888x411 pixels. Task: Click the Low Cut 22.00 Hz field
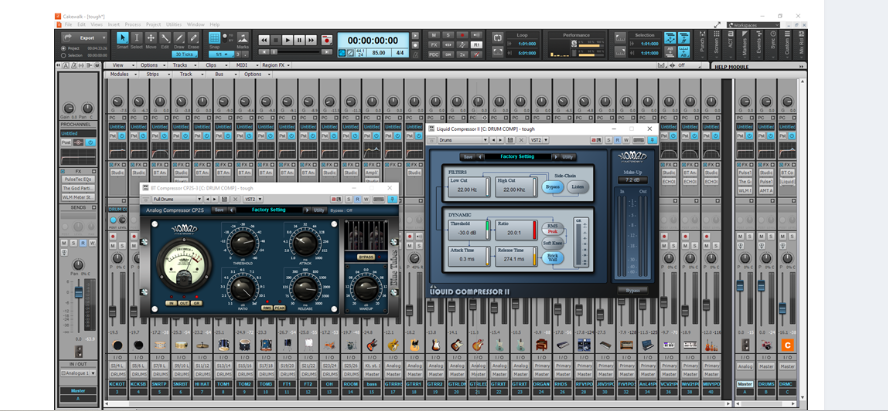pos(467,187)
